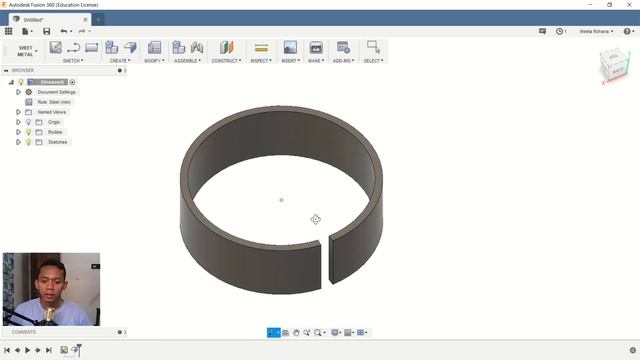The height and width of the screenshot is (360, 640).
Task: Click the Joint icon in Assemble
Action: click(x=197, y=47)
